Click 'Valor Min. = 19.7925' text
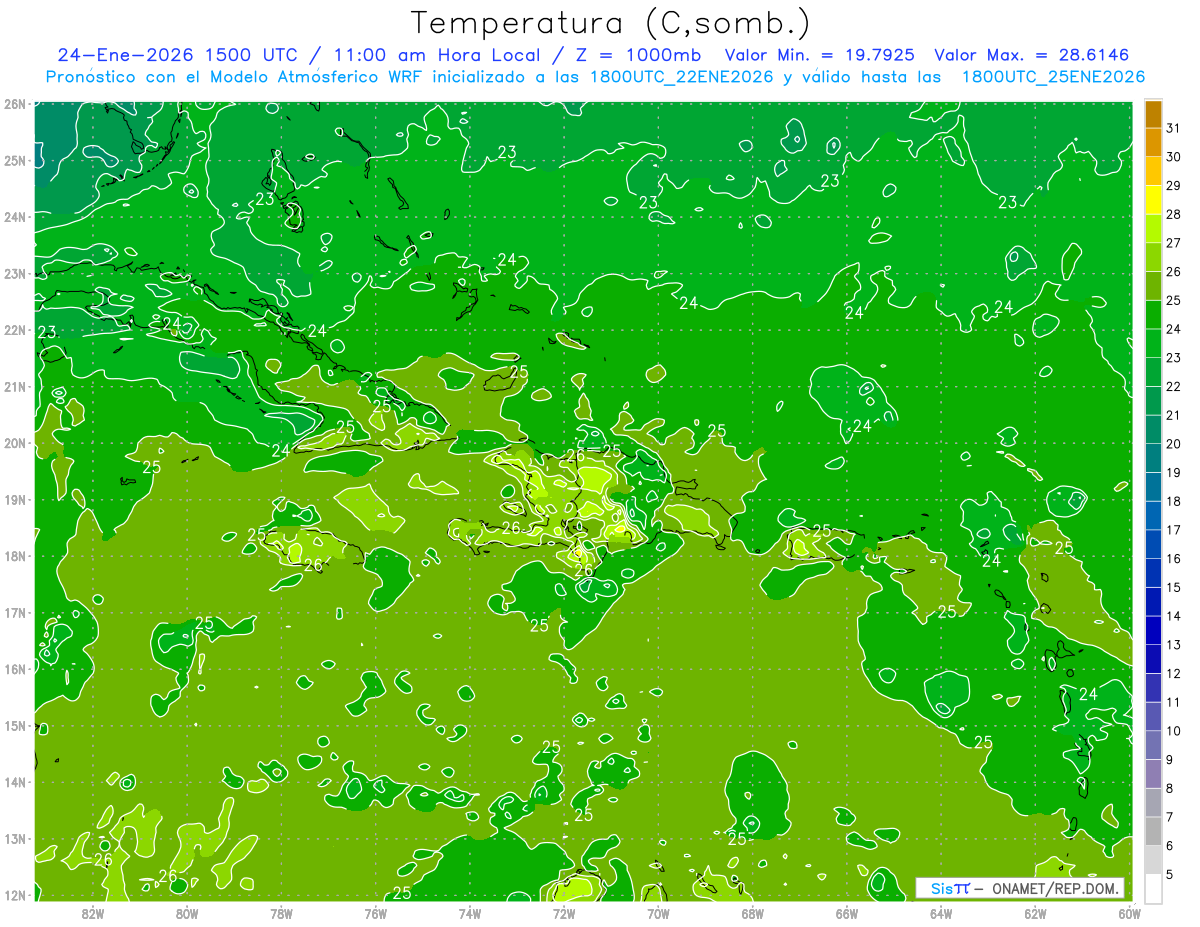Screen dimensions: 1200x927 click(x=820, y=55)
